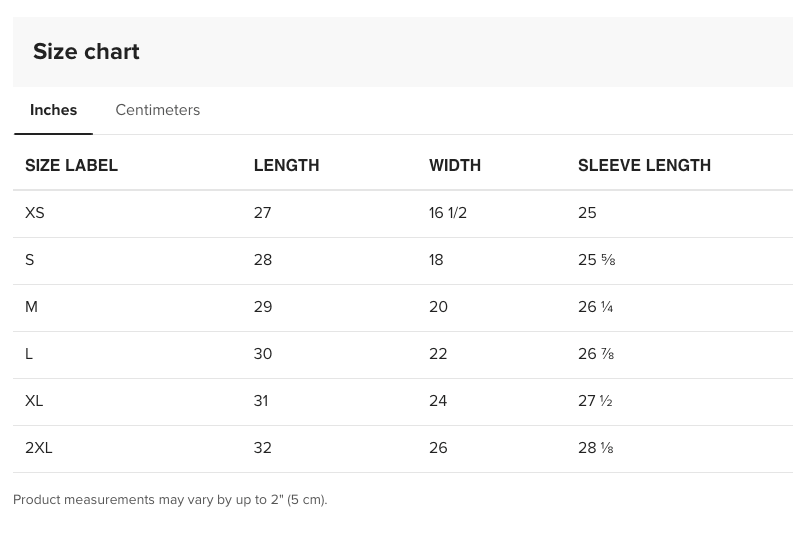Click the SIZE LABEL column header
The width and height of the screenshot is (793, 536).
[x=71, y=166]
